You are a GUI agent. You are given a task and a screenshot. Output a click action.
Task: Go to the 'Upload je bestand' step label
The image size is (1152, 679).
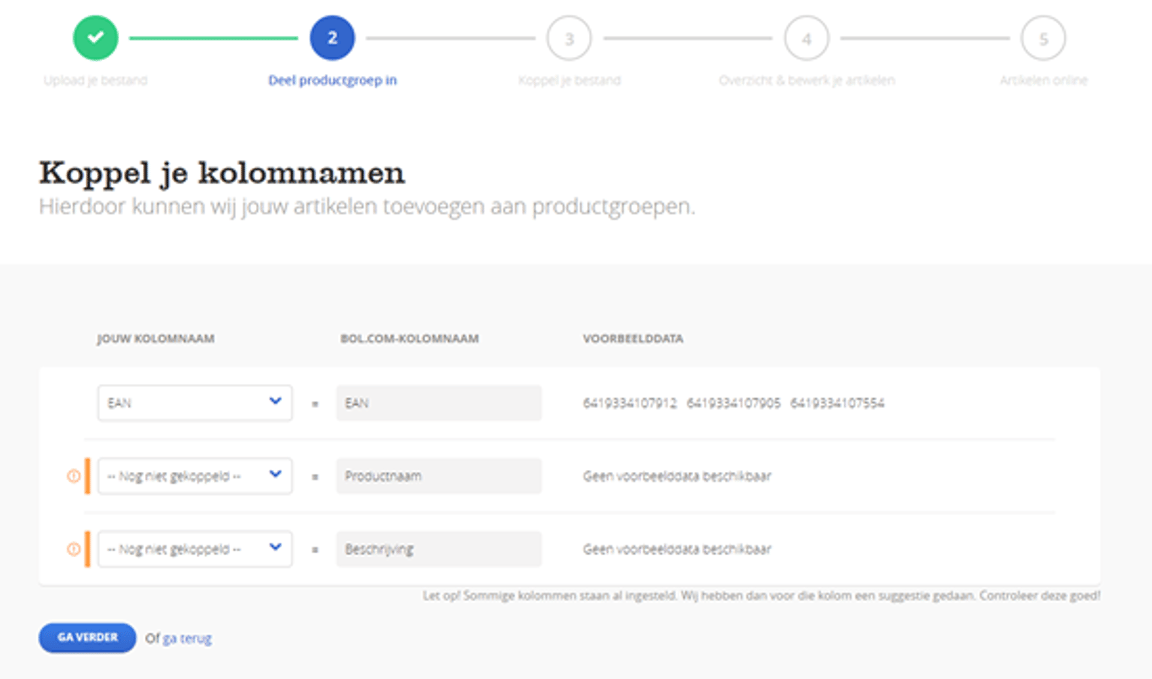tap(95, 80)
